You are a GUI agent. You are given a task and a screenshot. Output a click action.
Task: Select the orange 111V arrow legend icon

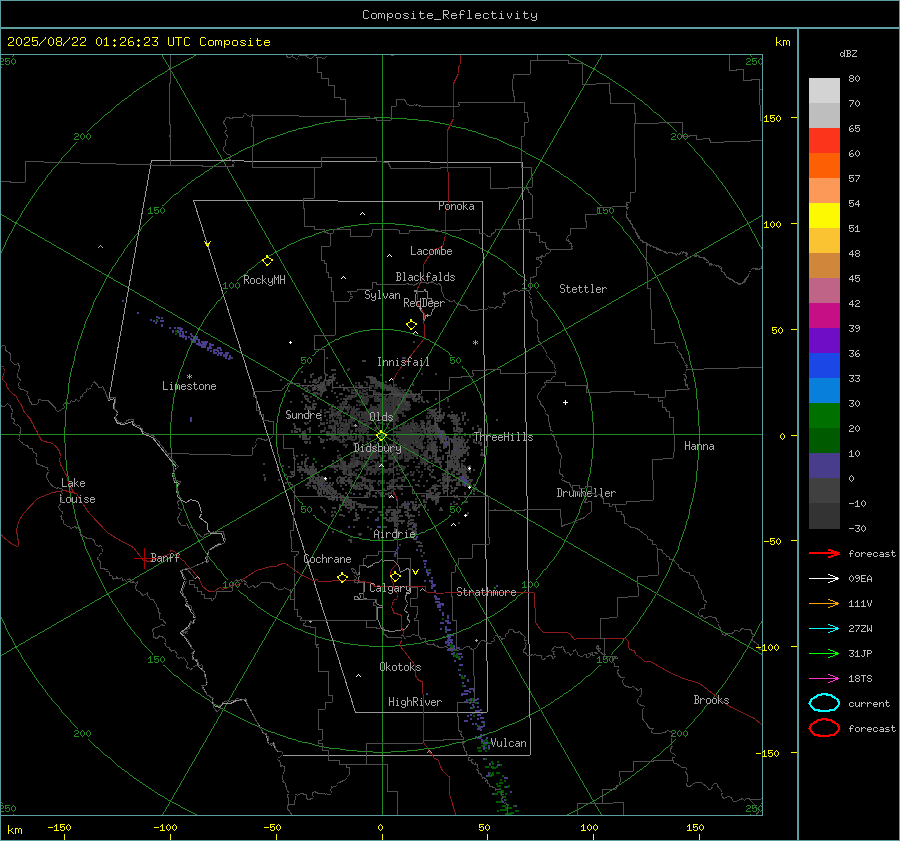tap(824, 603)
